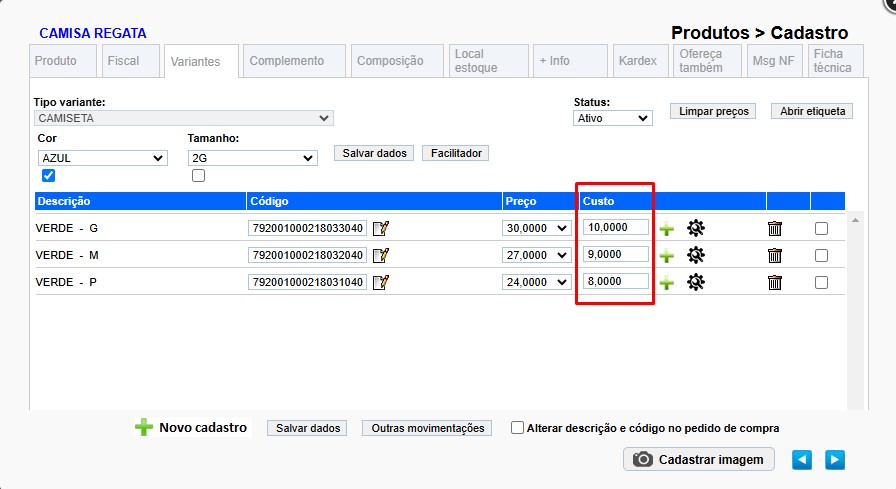Image resolution: width=896 pixels, height=489 pixels.
Task: Expand price dropdown 27,0000
Action: (x=537, y=255)
